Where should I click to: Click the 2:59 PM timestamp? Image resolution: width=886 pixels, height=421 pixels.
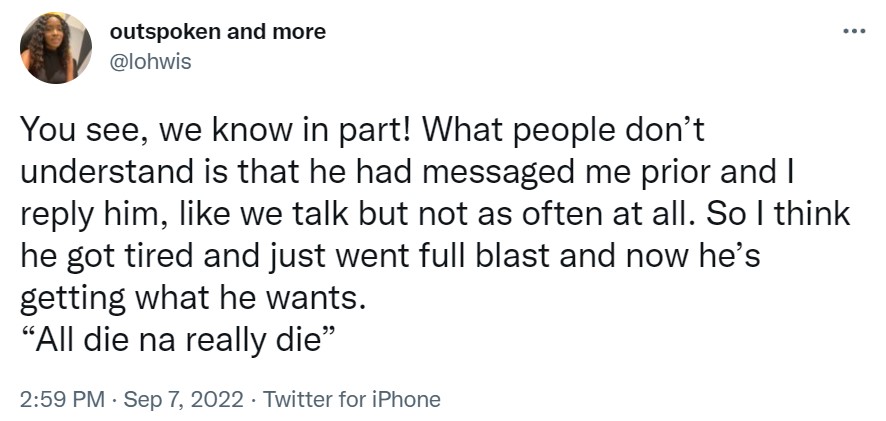62,399
